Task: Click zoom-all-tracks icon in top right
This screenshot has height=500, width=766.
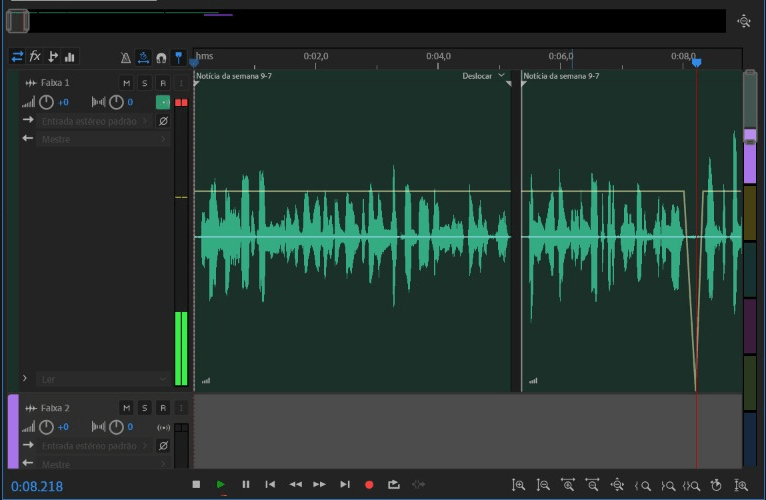Action: pos(744,21)
